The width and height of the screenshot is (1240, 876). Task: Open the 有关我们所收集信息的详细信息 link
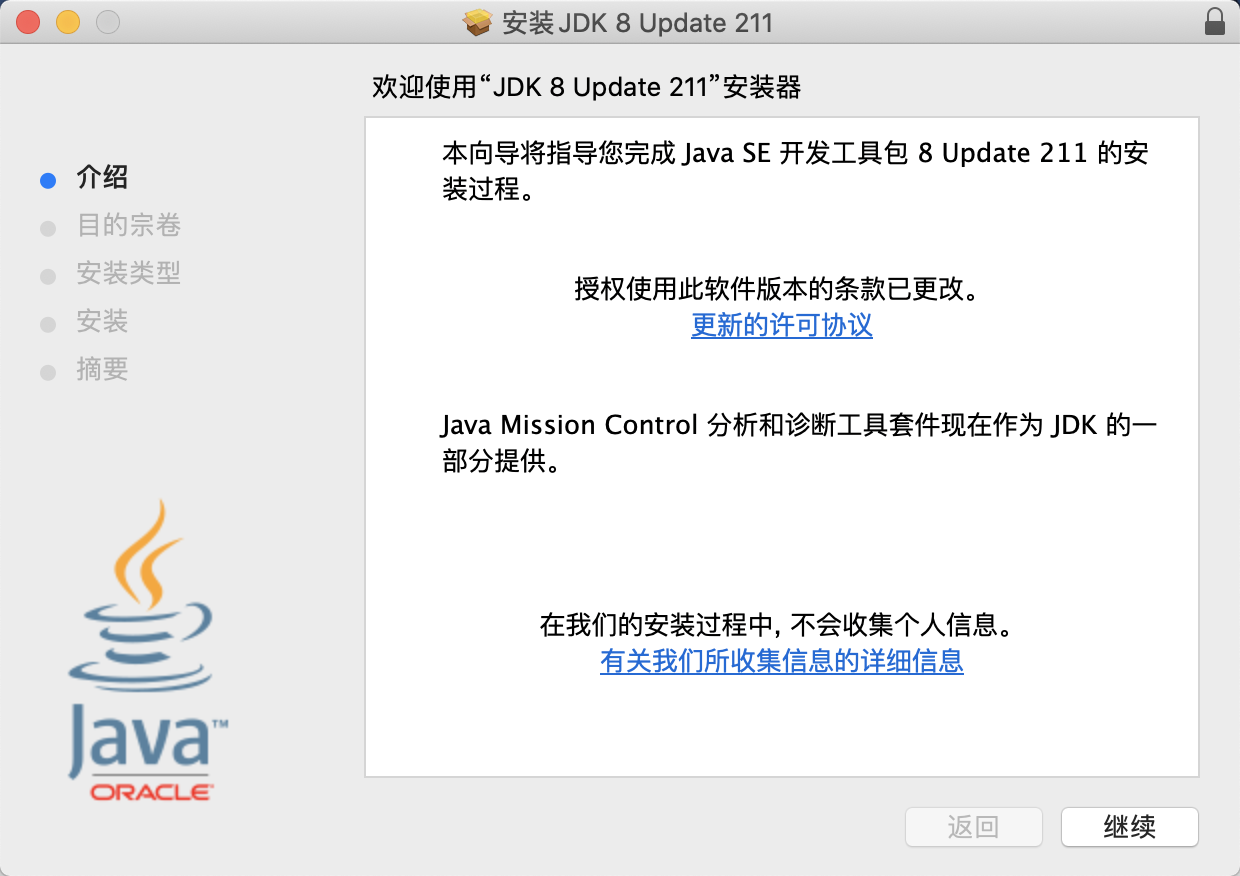[x=782, y=661]
